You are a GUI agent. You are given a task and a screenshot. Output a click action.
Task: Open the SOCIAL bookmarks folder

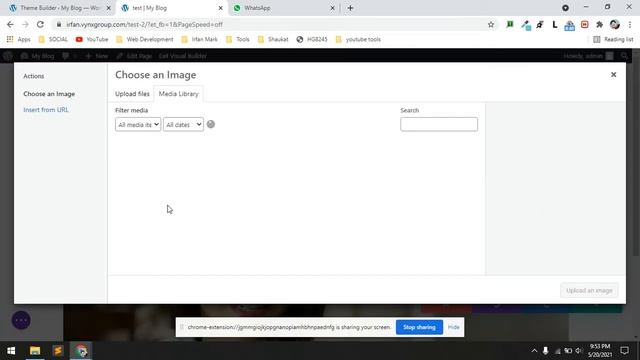[x=53, y=40]
